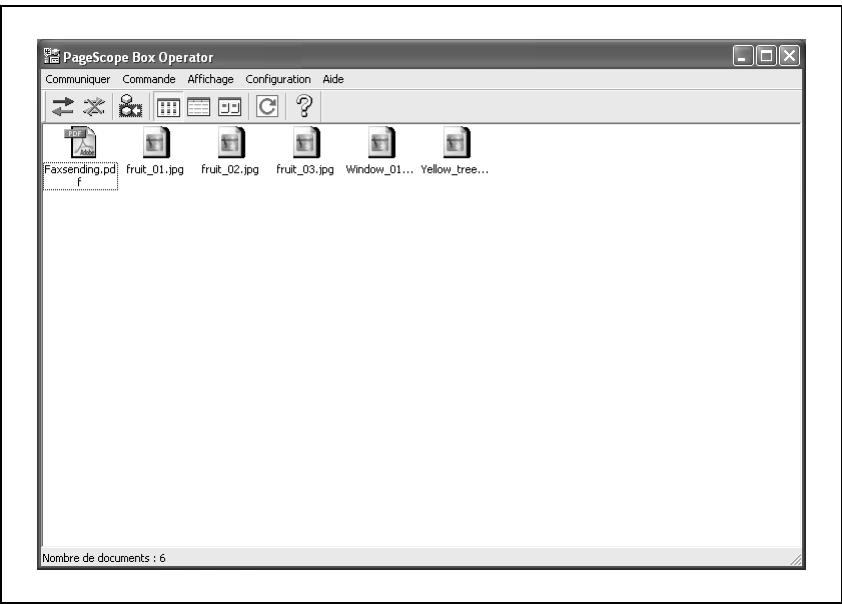Click the question mark help icon
The image size is (842, 604).
tap(304, 106)
